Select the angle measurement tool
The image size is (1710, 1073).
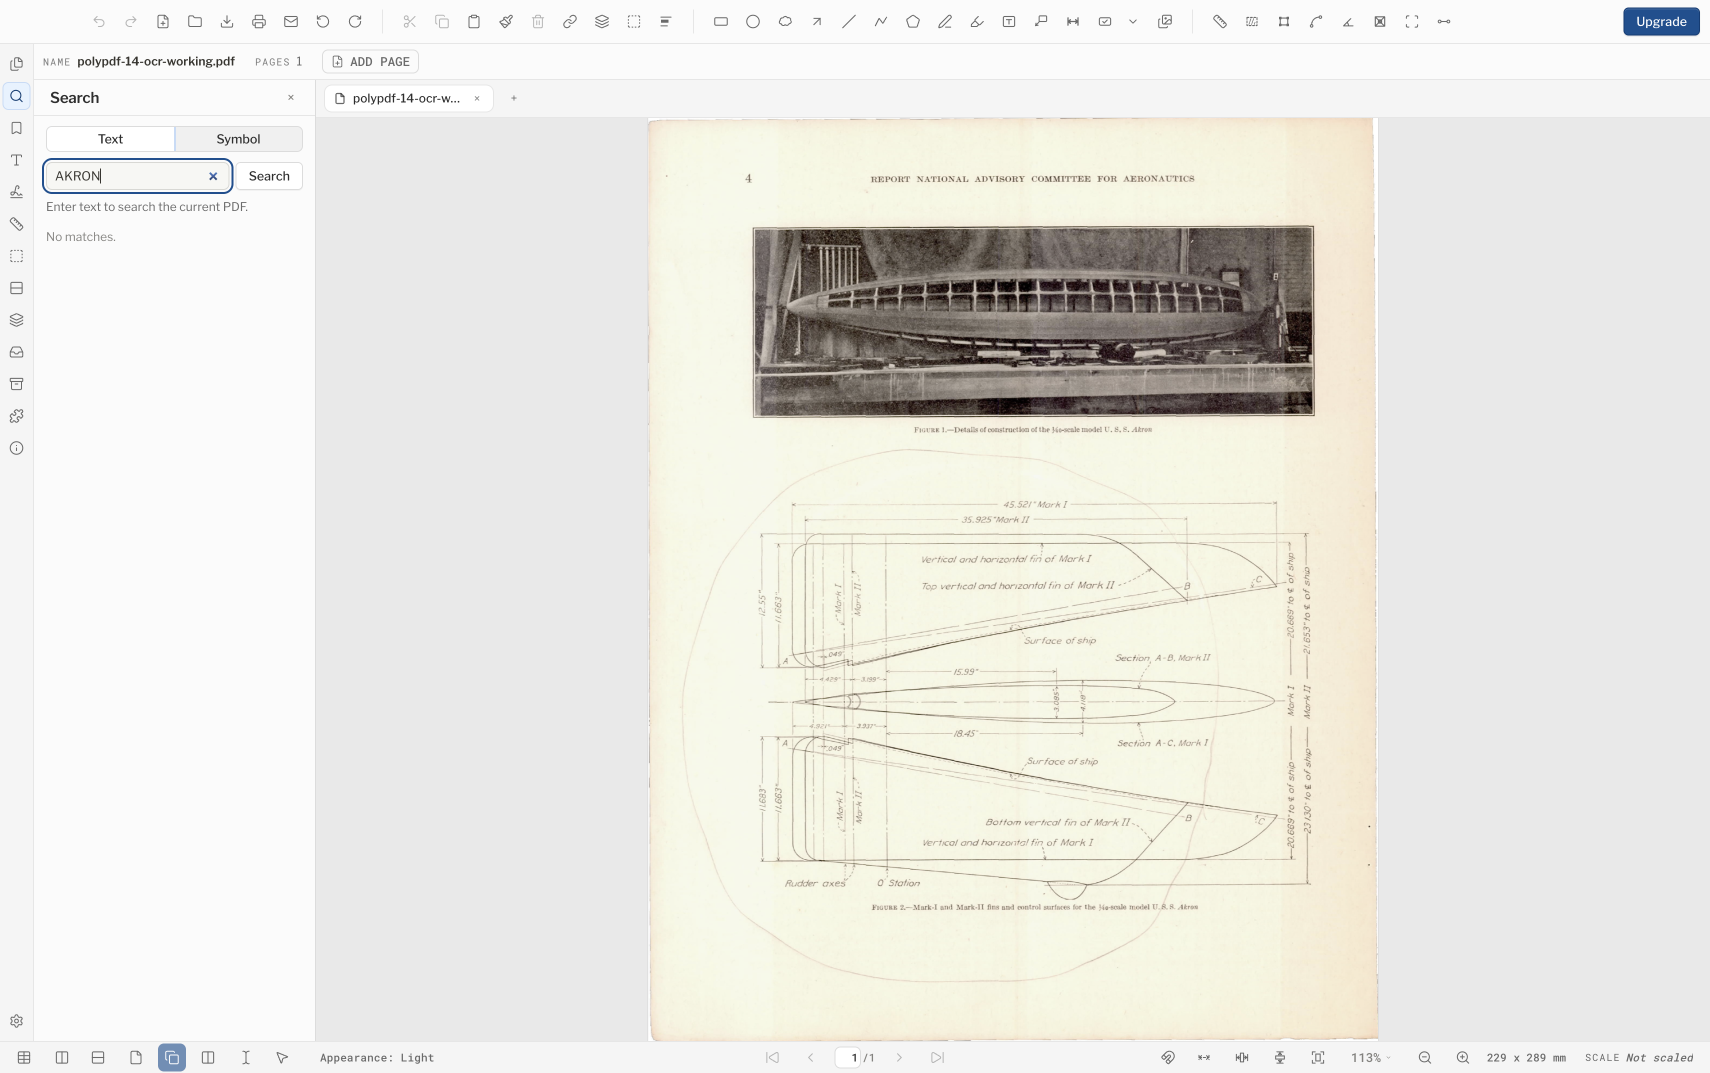pyautogui.click(x=1348, y=21)
